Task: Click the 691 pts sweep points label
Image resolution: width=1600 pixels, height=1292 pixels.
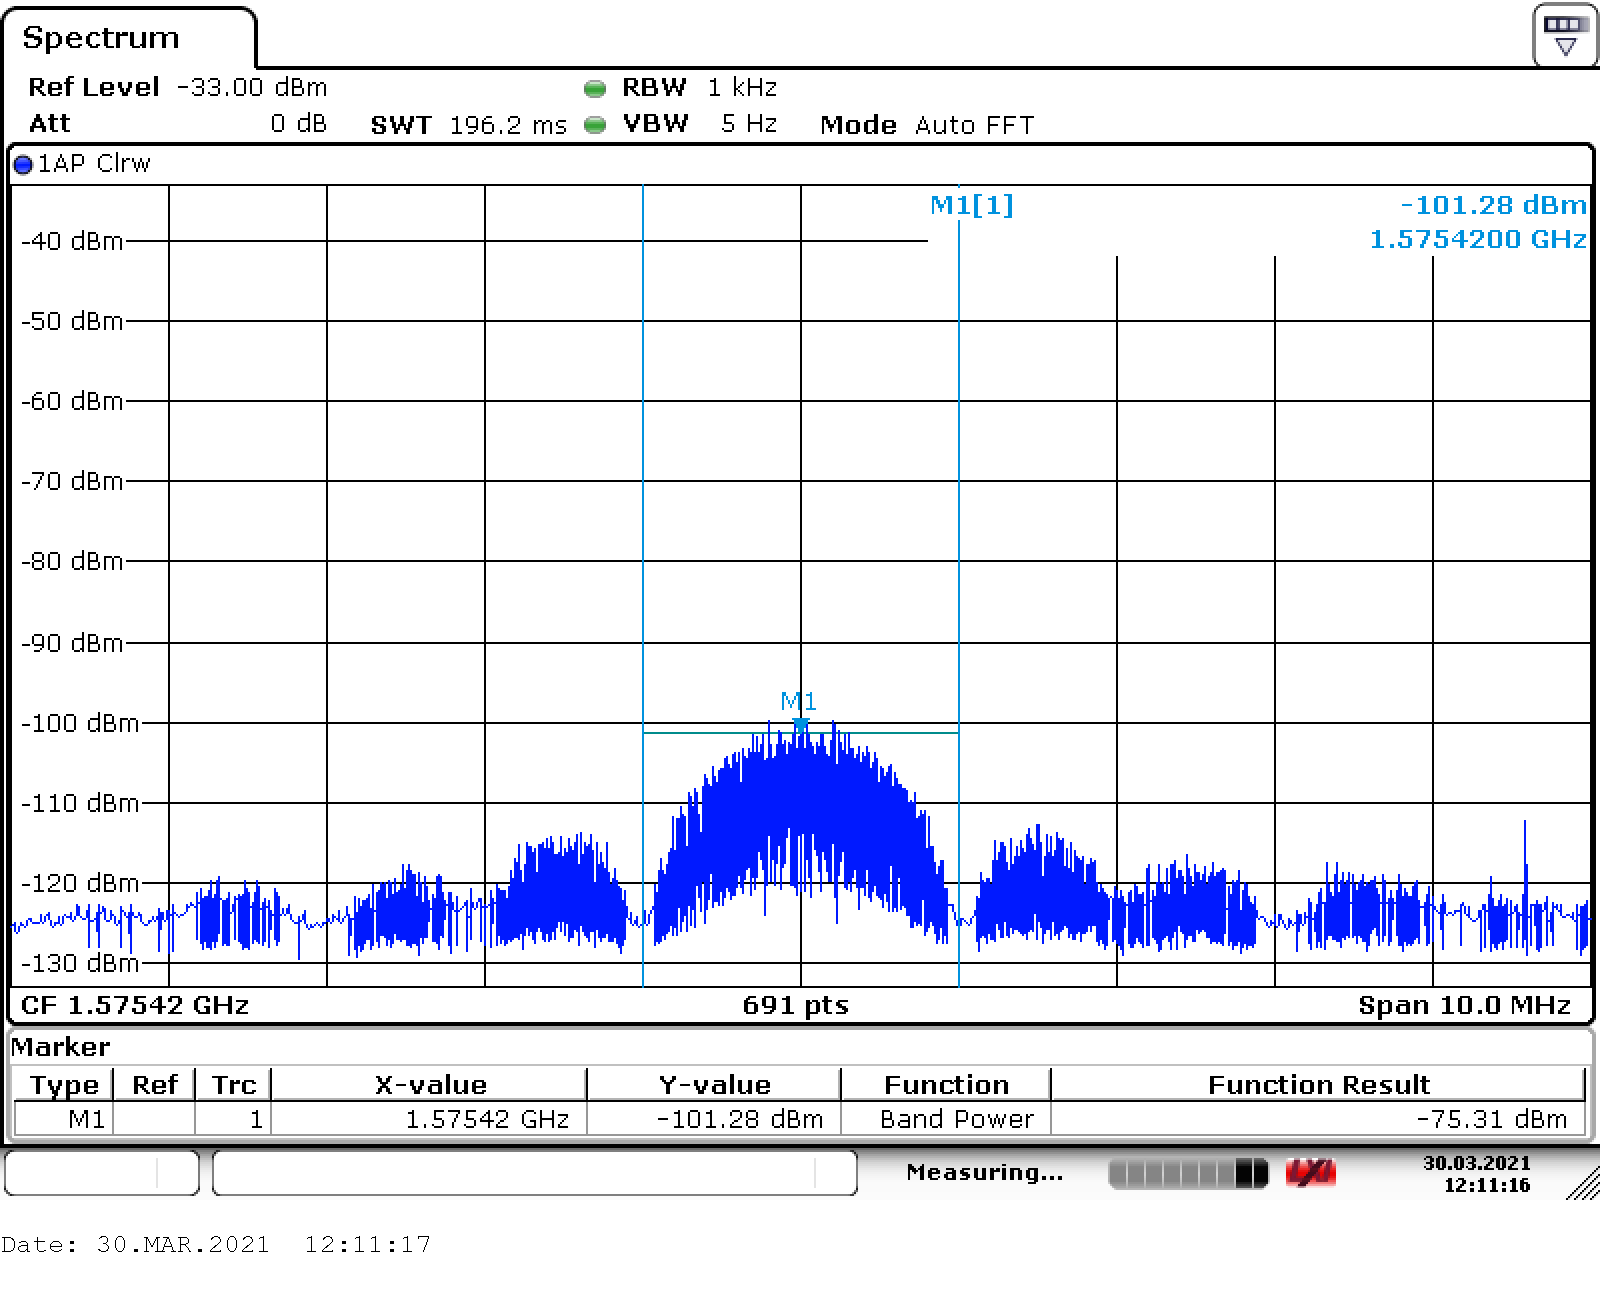Action: tap(796, 1005)
